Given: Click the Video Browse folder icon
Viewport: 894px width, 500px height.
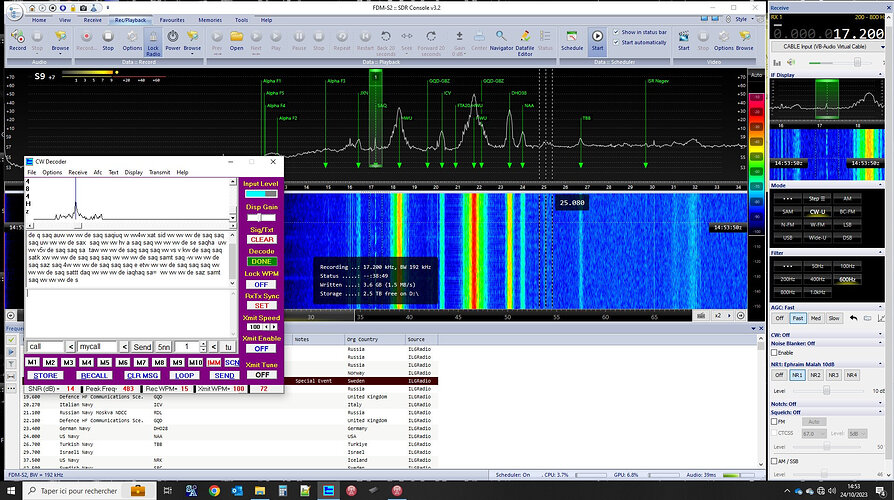Looking at the screenshot, I should [744, 37].
